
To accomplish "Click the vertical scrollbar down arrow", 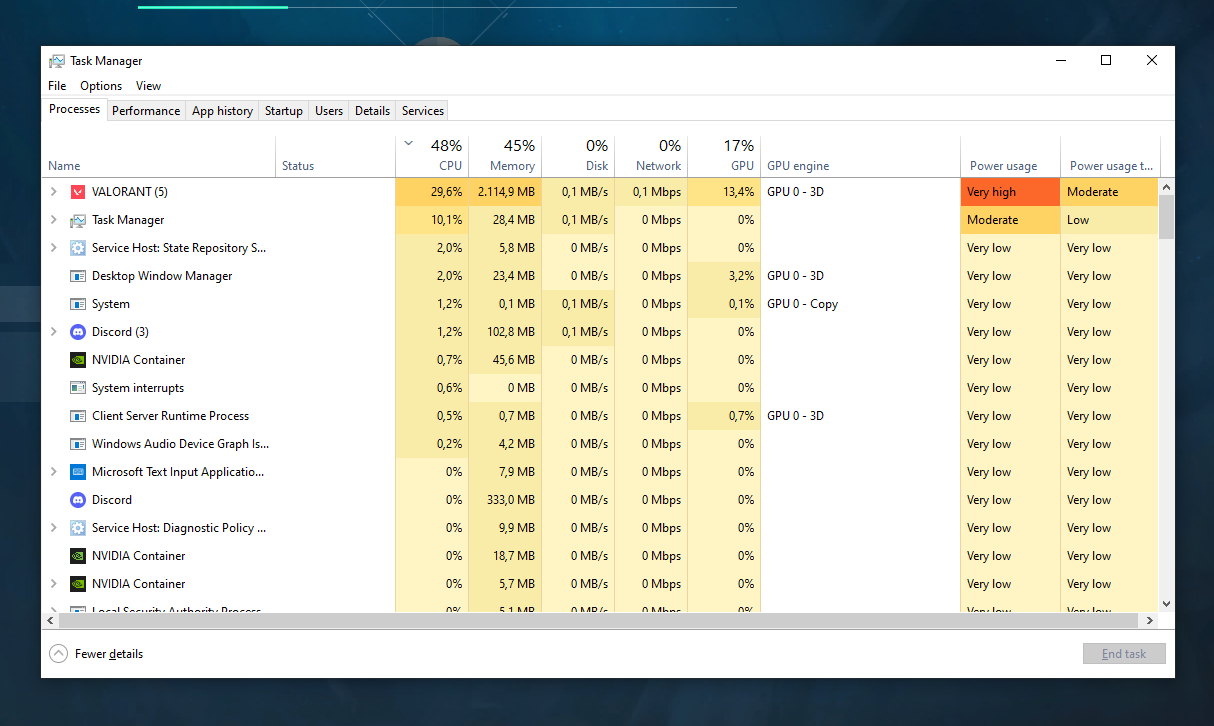I will click(x=1166, y=604).
